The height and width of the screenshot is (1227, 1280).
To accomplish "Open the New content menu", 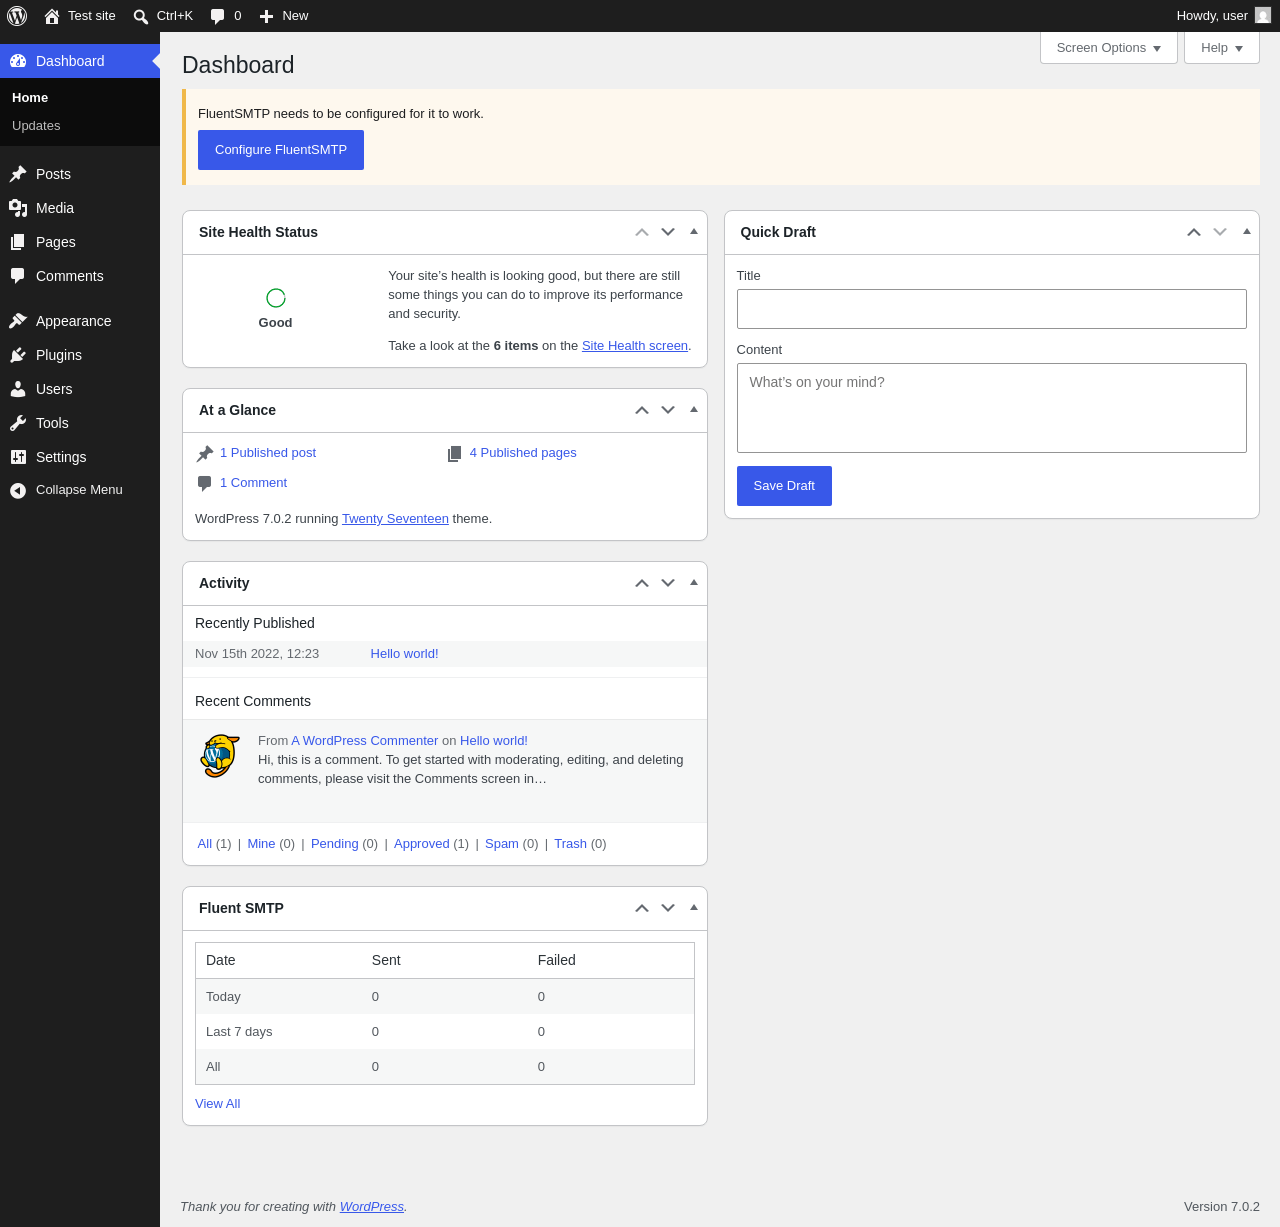I will [x=284, y=16].
